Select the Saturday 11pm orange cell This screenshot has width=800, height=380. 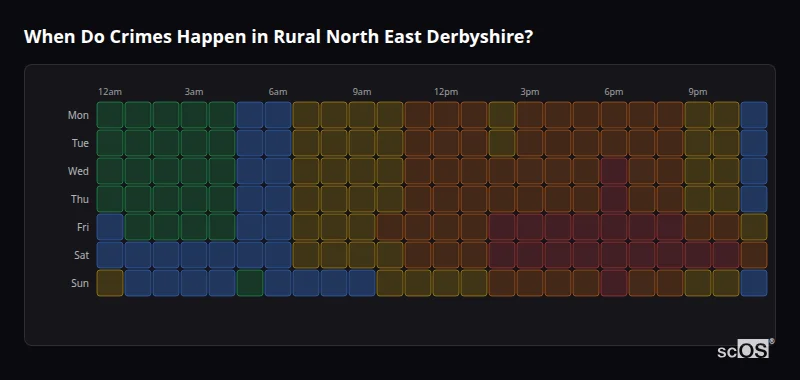(x=754, y=255)
